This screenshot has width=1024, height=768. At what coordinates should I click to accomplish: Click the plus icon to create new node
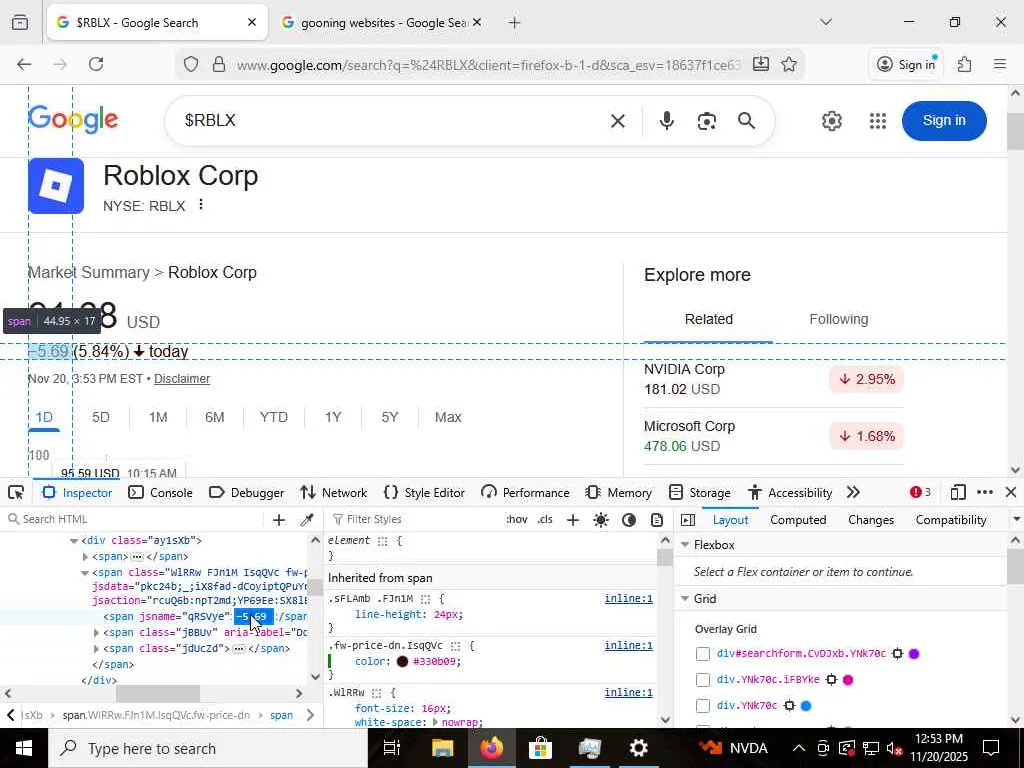[279, 520]
